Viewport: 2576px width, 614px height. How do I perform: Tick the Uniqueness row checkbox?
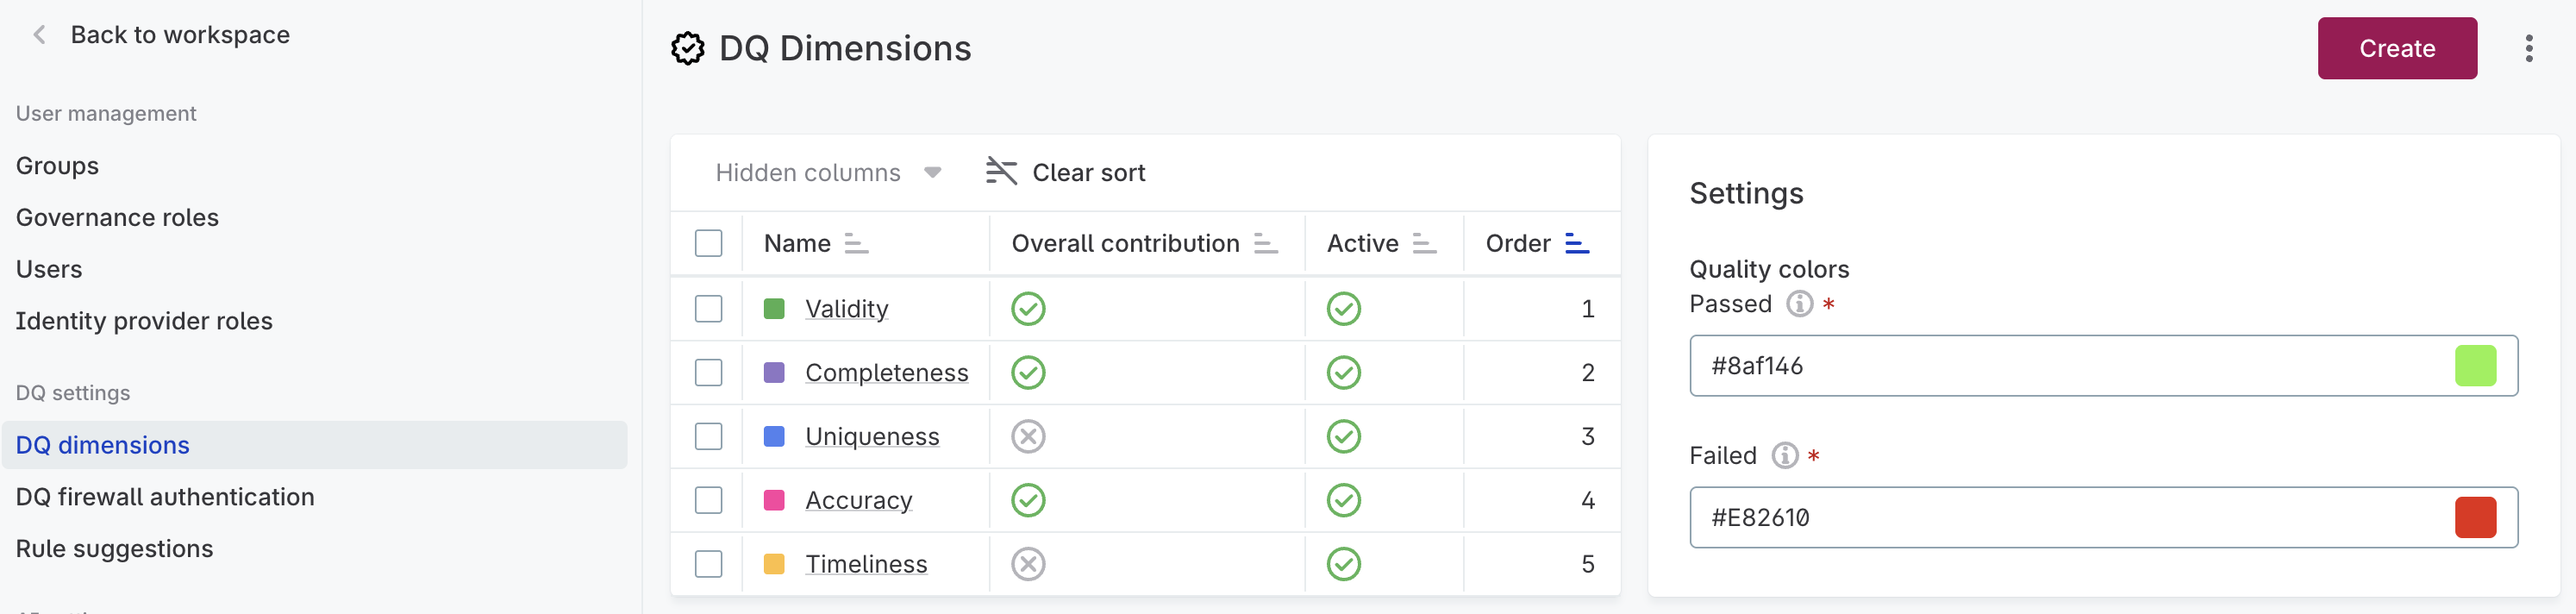click(708, 437)
